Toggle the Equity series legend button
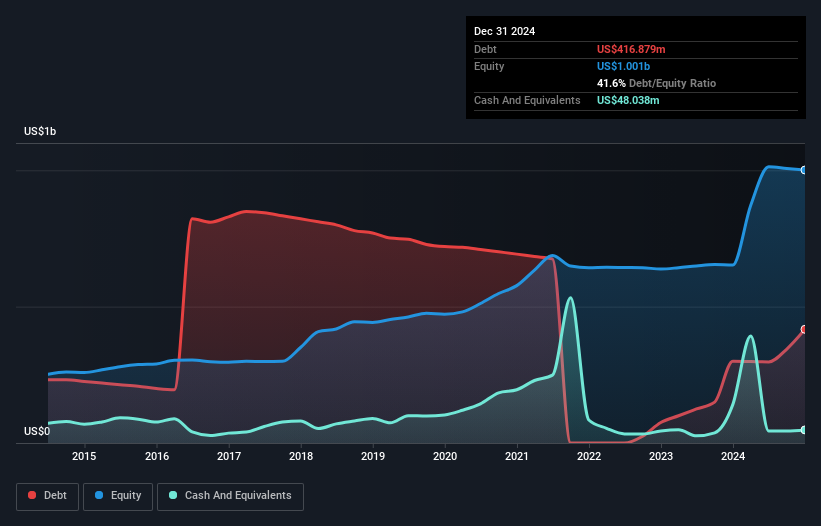Screen dimensions: 821x526 [118, 496]
